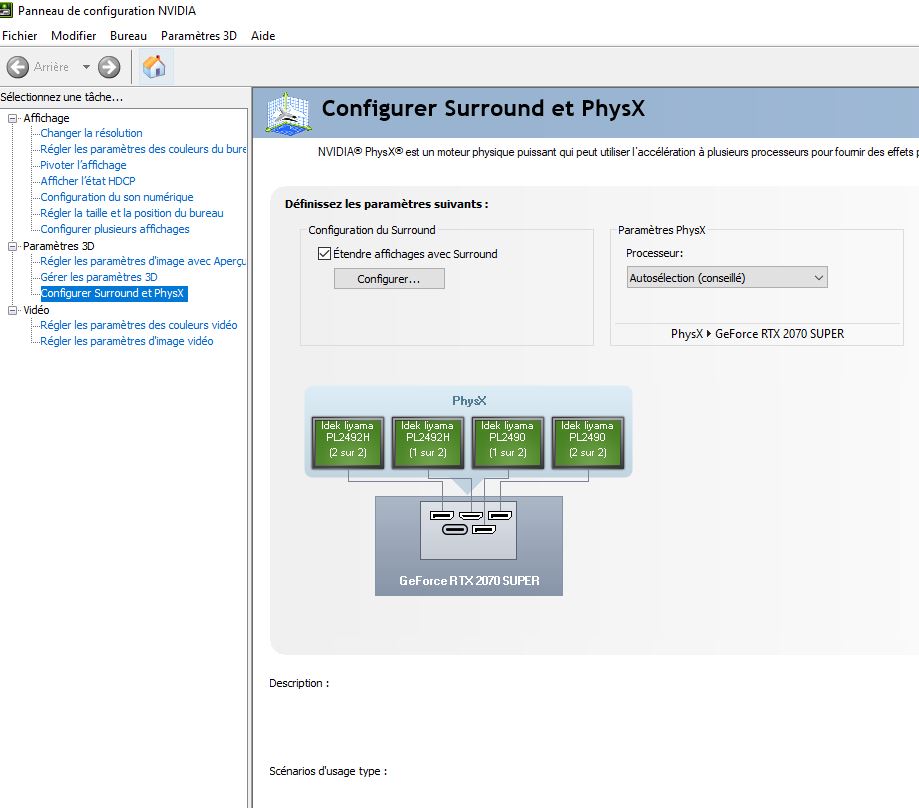
Task: Open the back history dropdown arrow
Action: [x=86, y=67]
